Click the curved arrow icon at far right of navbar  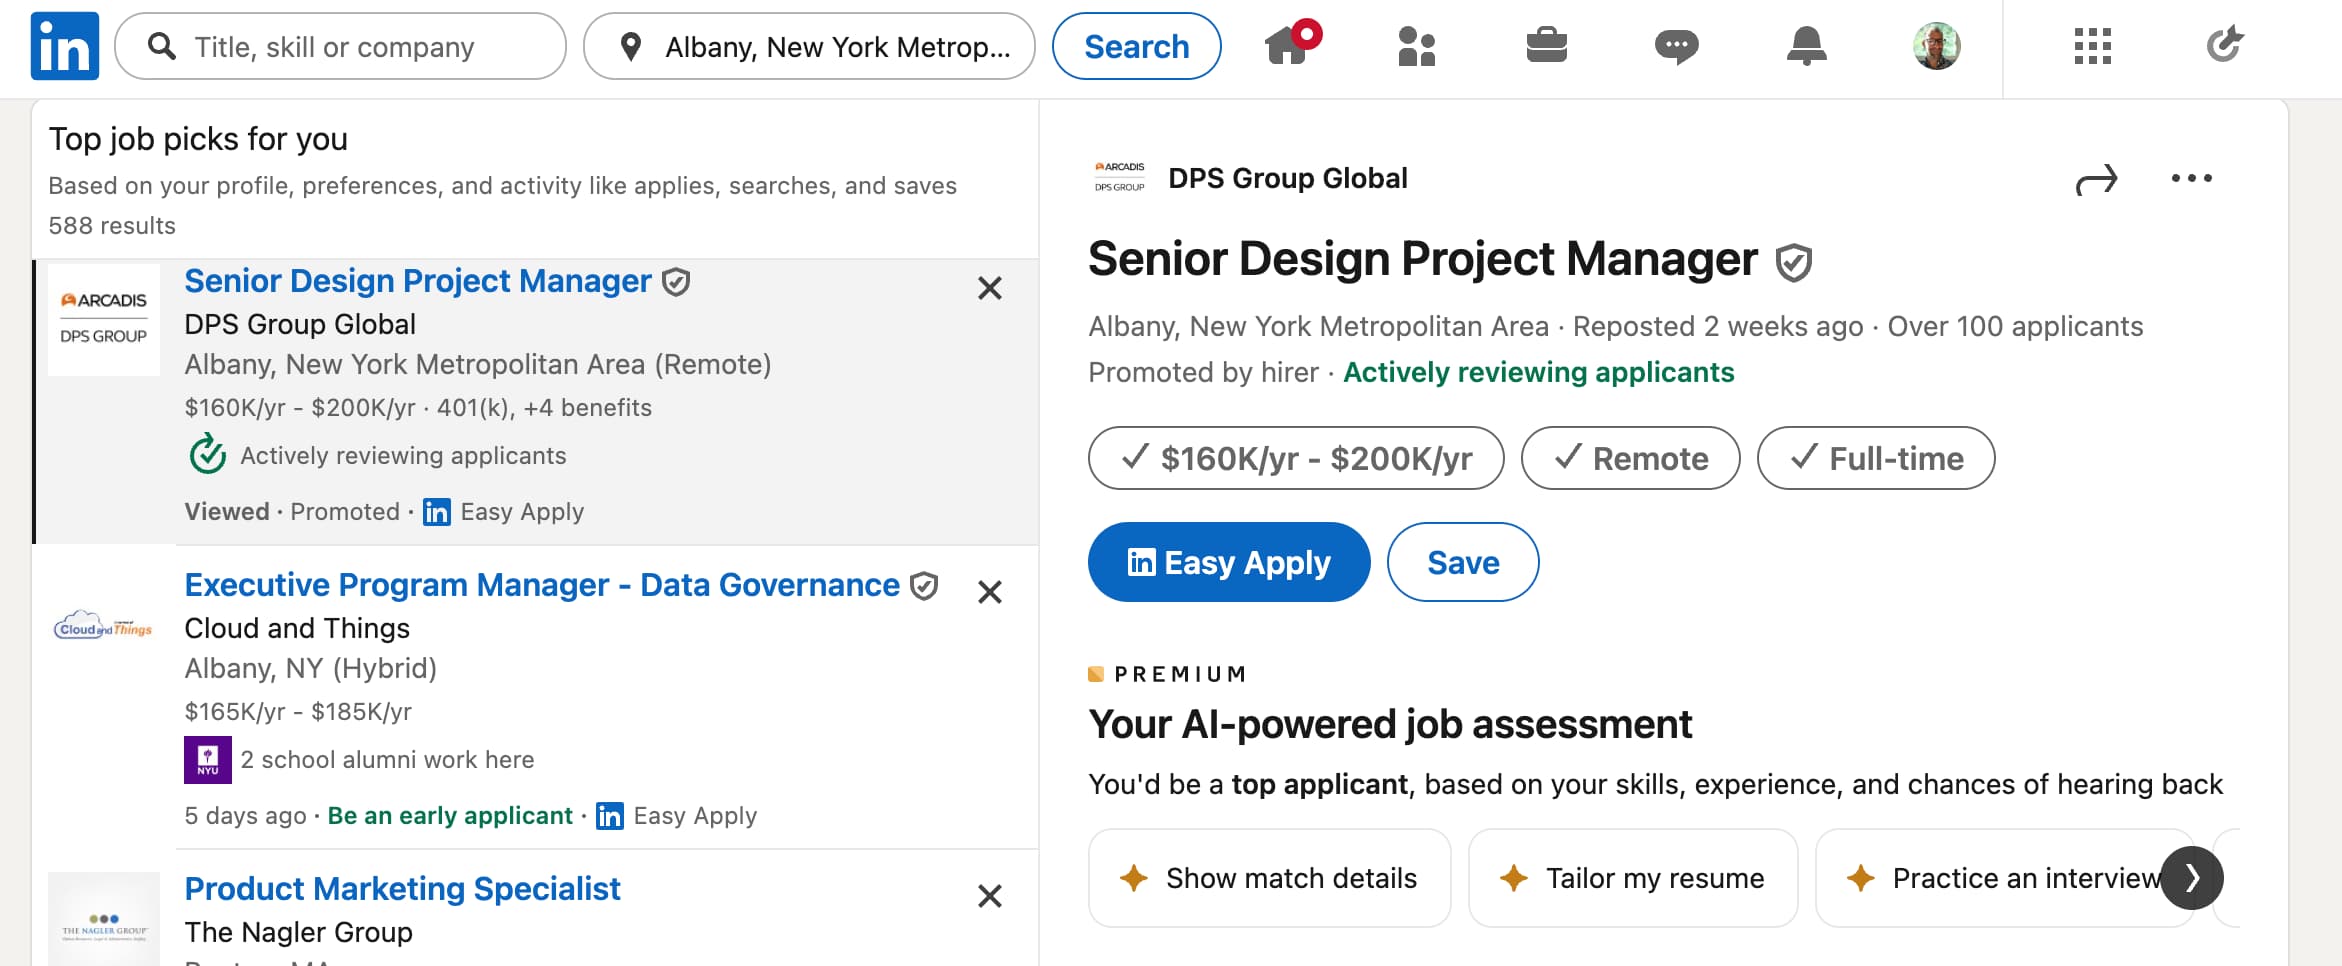pos(2225,45)
